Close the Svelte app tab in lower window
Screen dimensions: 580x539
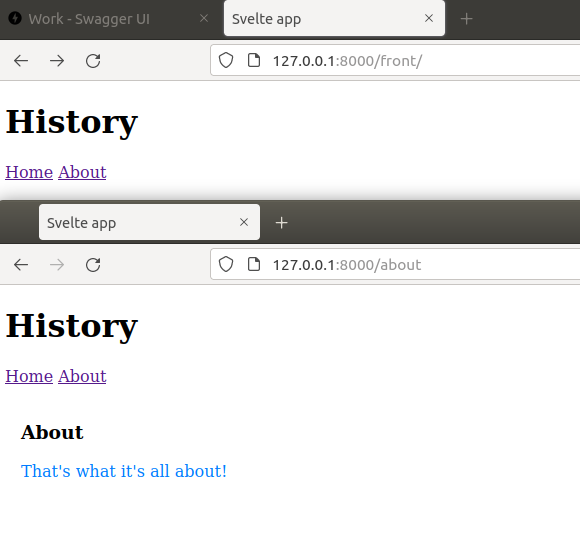coord(244,222)
